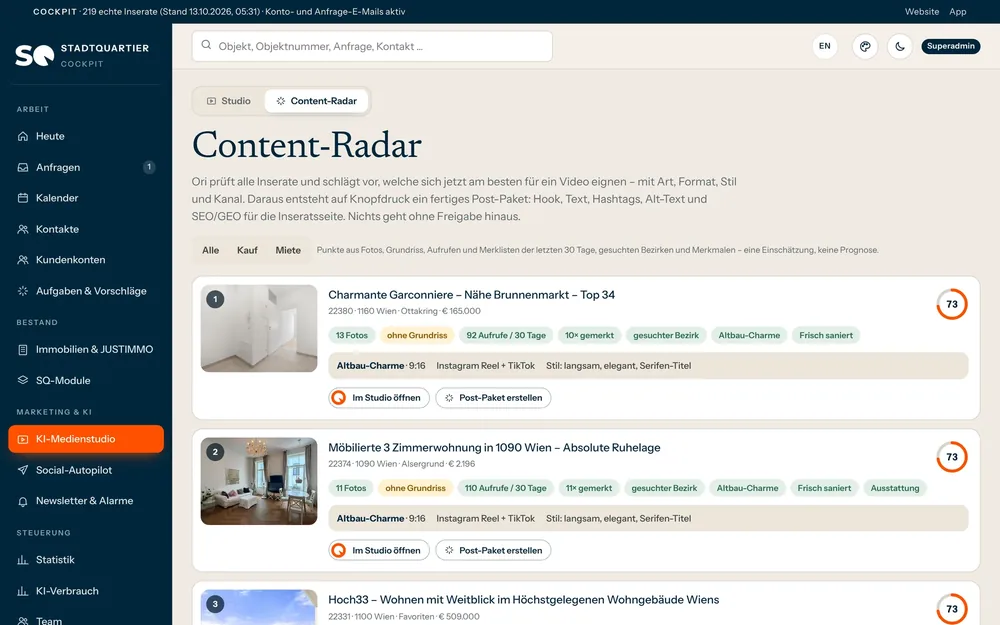Click the Ausstattung tag on second listing
Image resolution: width=1000 pixels, height=625 pixels.
(895, 489)
